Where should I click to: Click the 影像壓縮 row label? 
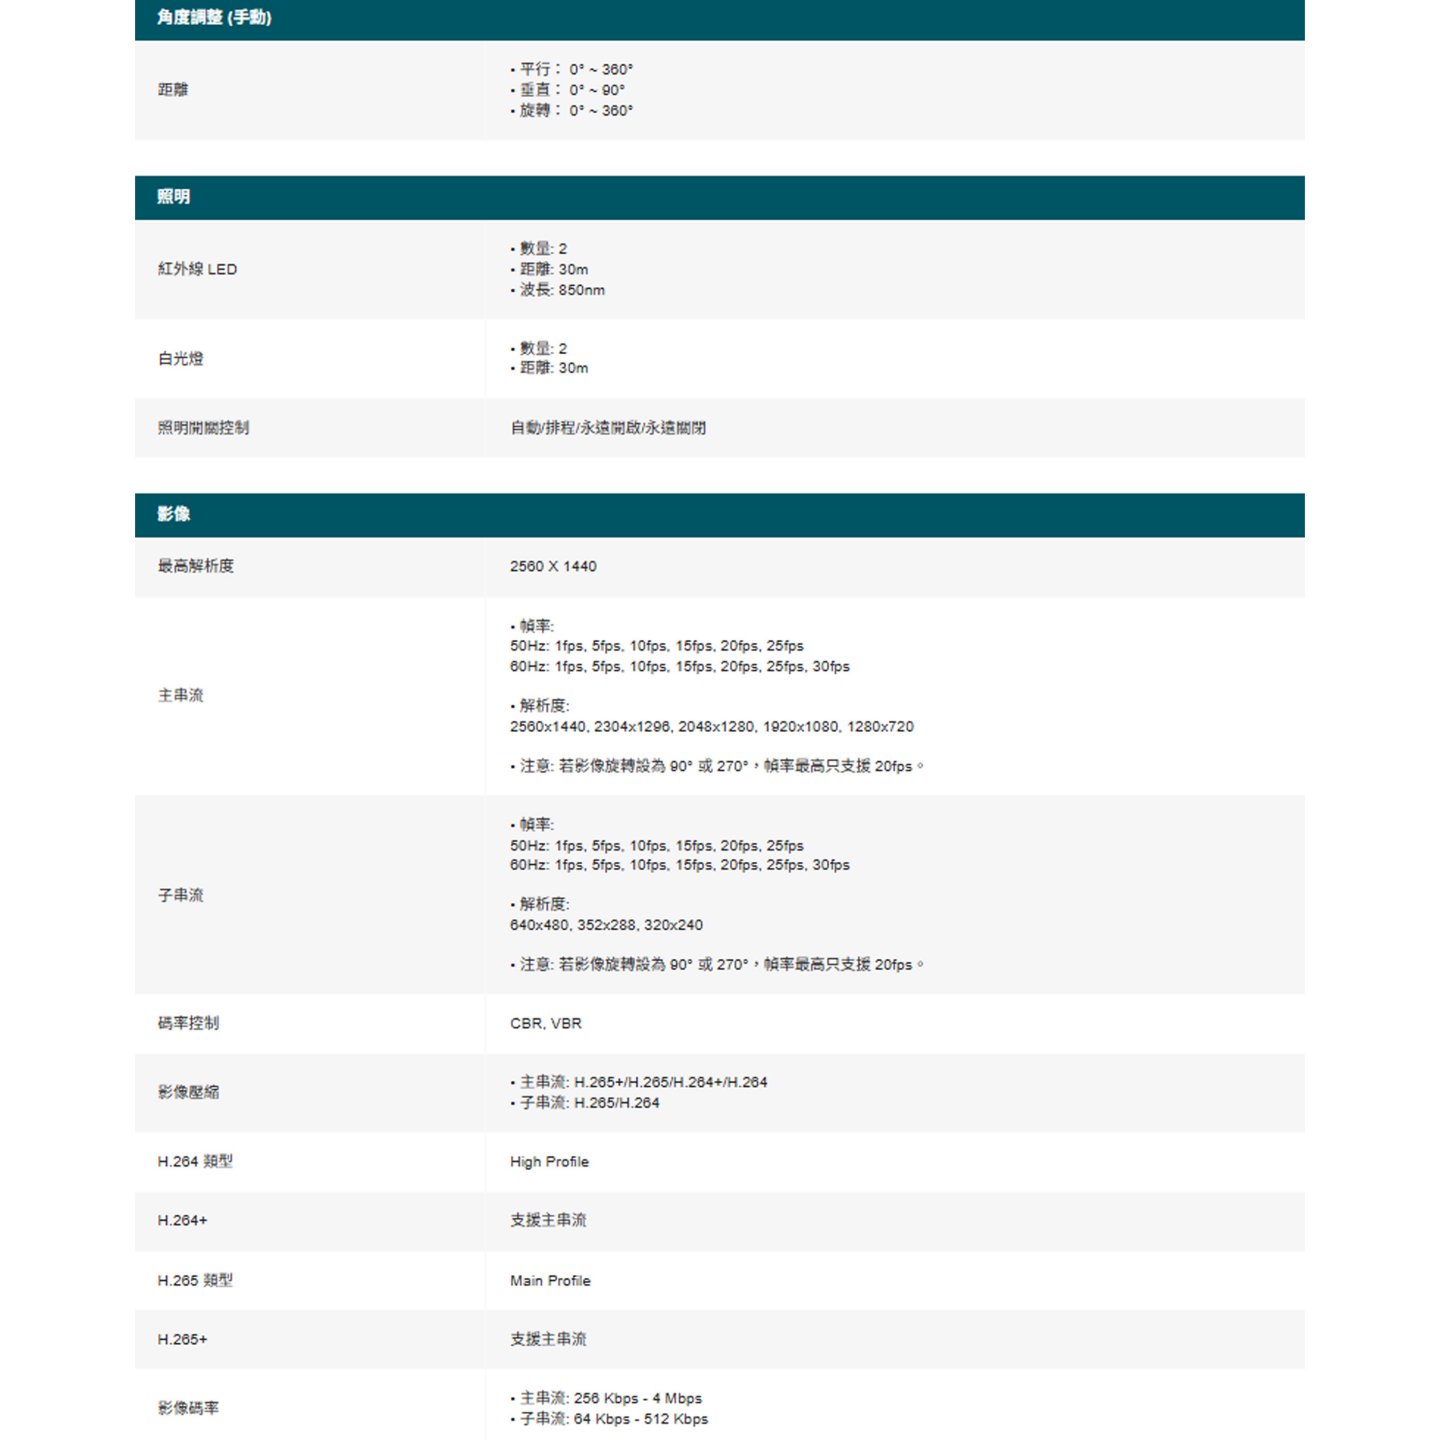[188, 1092]
